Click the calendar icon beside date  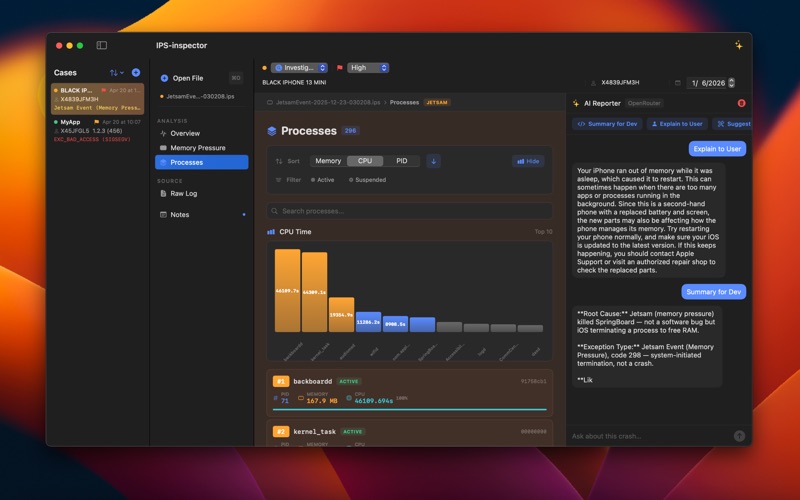tap(678, 83)
